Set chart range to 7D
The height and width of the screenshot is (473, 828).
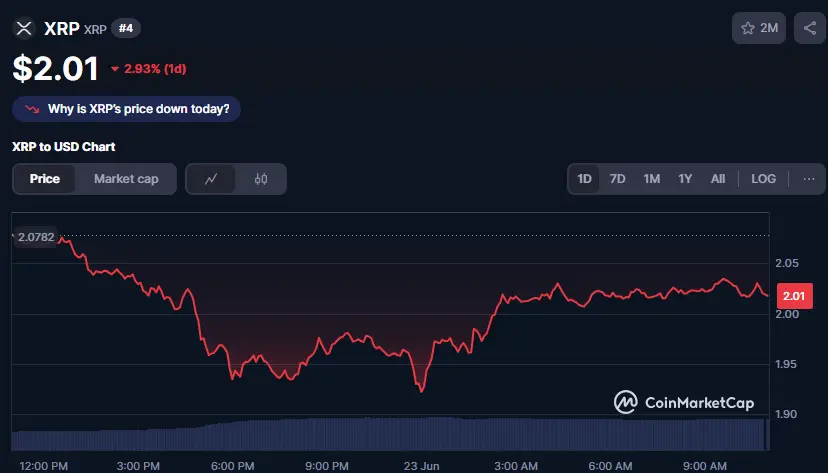click(617, 179)
